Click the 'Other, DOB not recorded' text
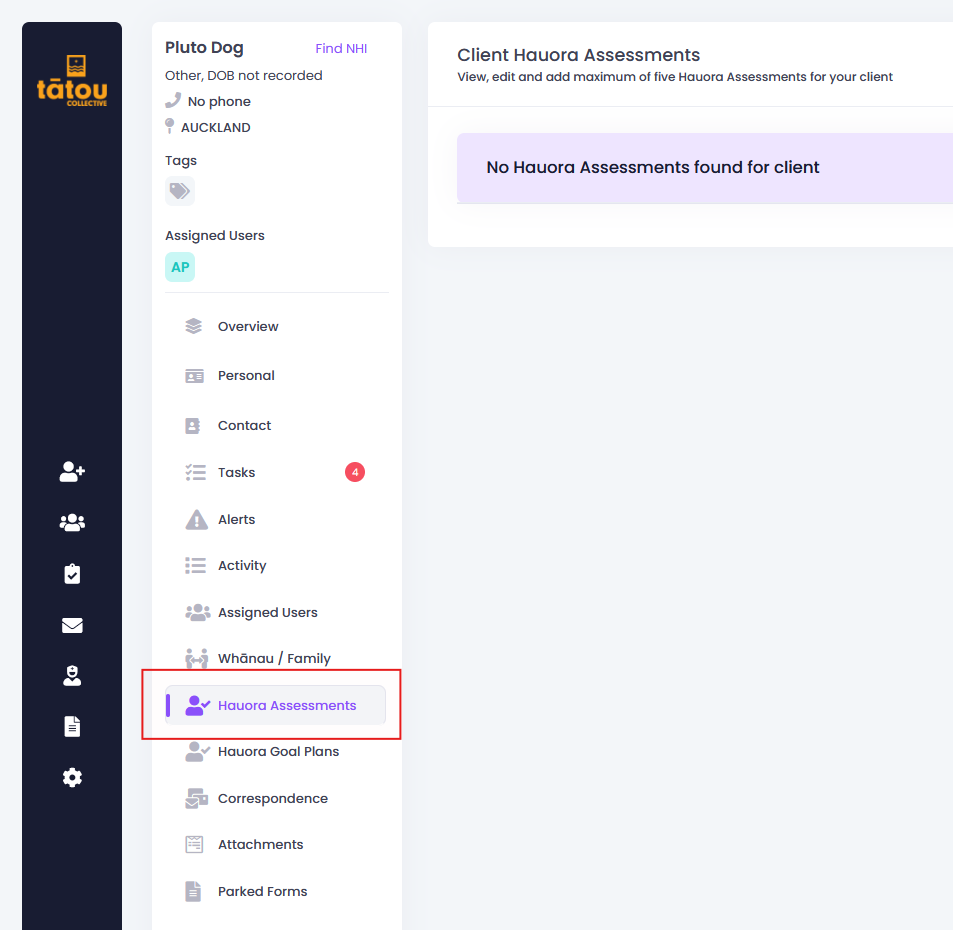 pos(244,75)
